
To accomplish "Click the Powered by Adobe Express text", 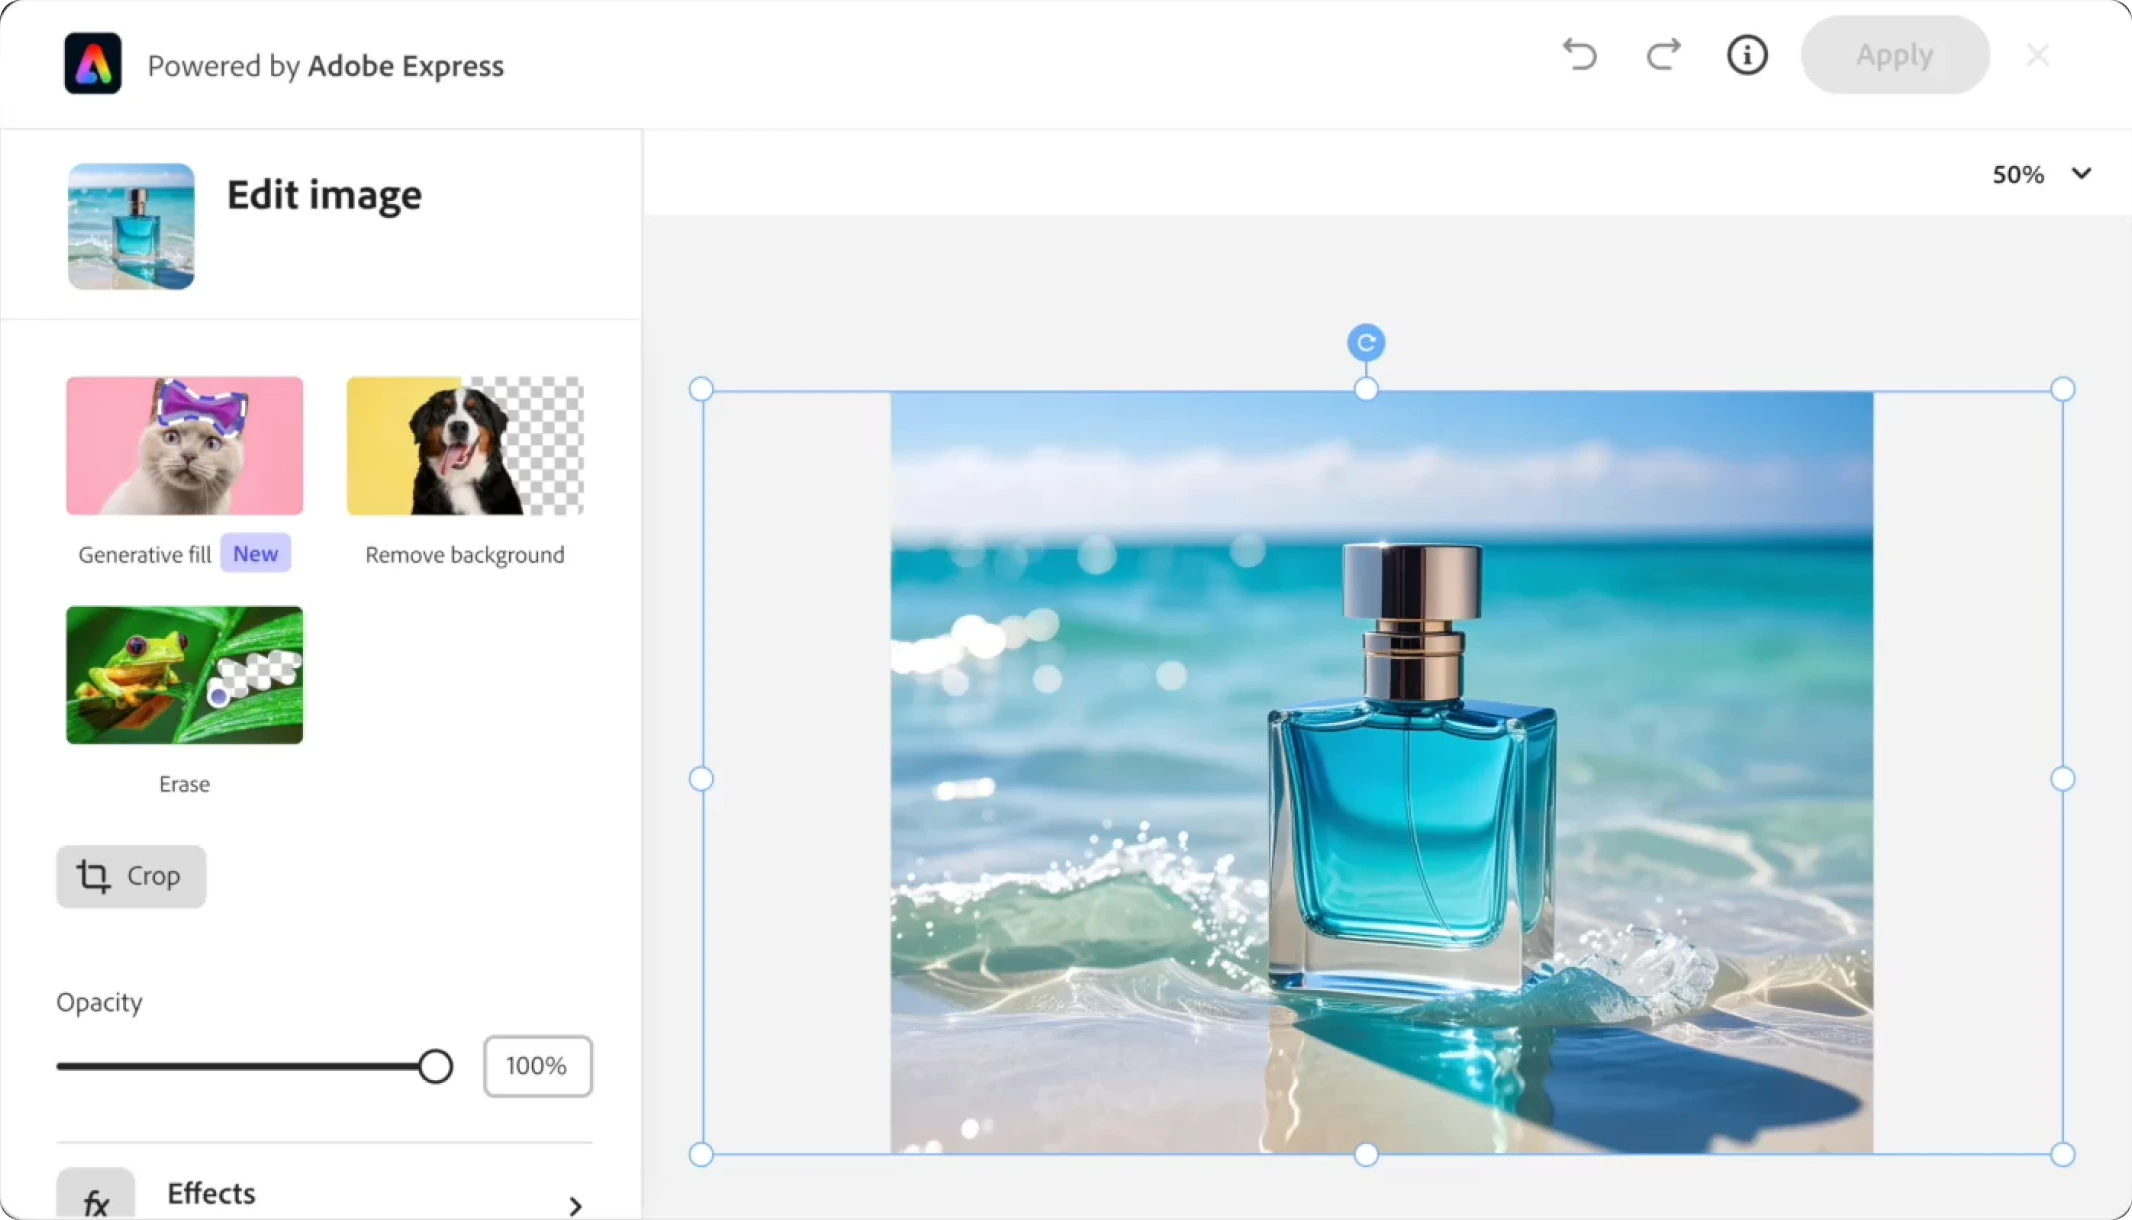I will point(326,66).
